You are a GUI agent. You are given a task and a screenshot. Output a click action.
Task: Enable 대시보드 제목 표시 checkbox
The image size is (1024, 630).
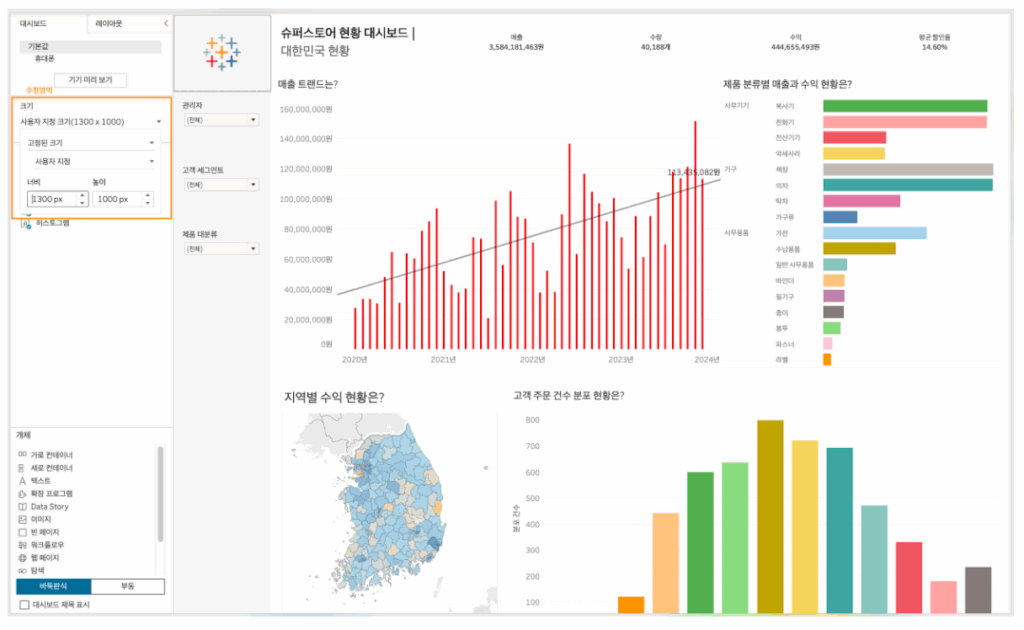[x=25, y=606]
